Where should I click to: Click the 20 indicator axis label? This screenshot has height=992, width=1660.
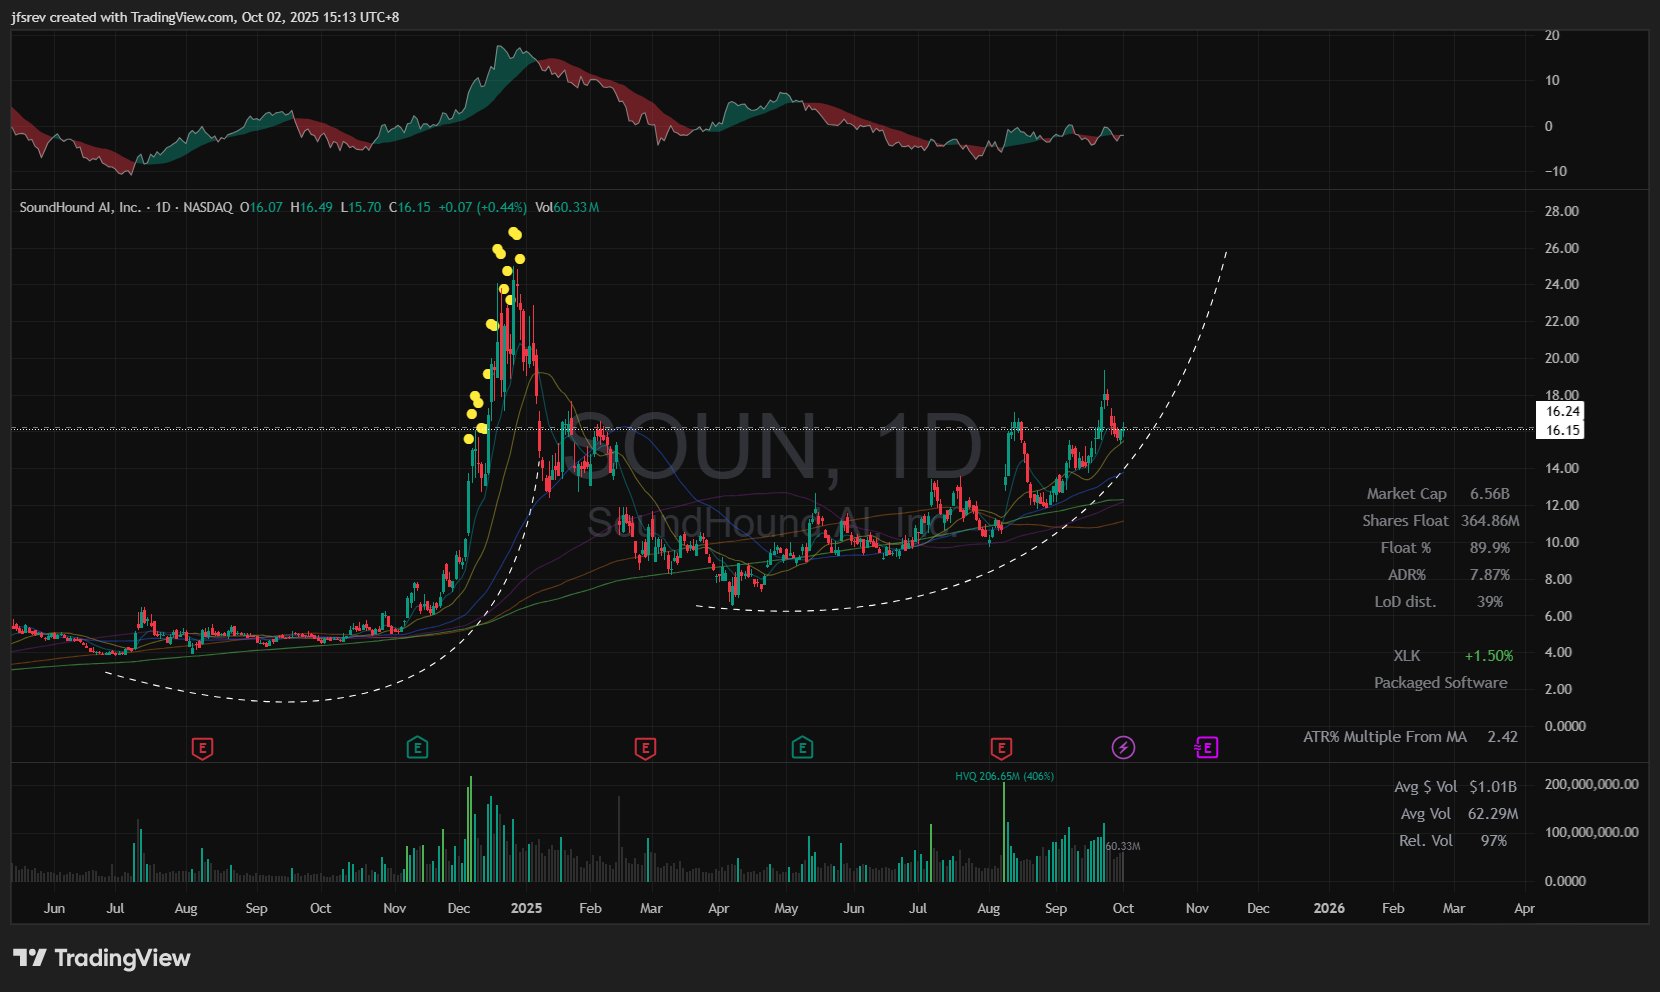pyautogui.click(x=1552, y=35)
